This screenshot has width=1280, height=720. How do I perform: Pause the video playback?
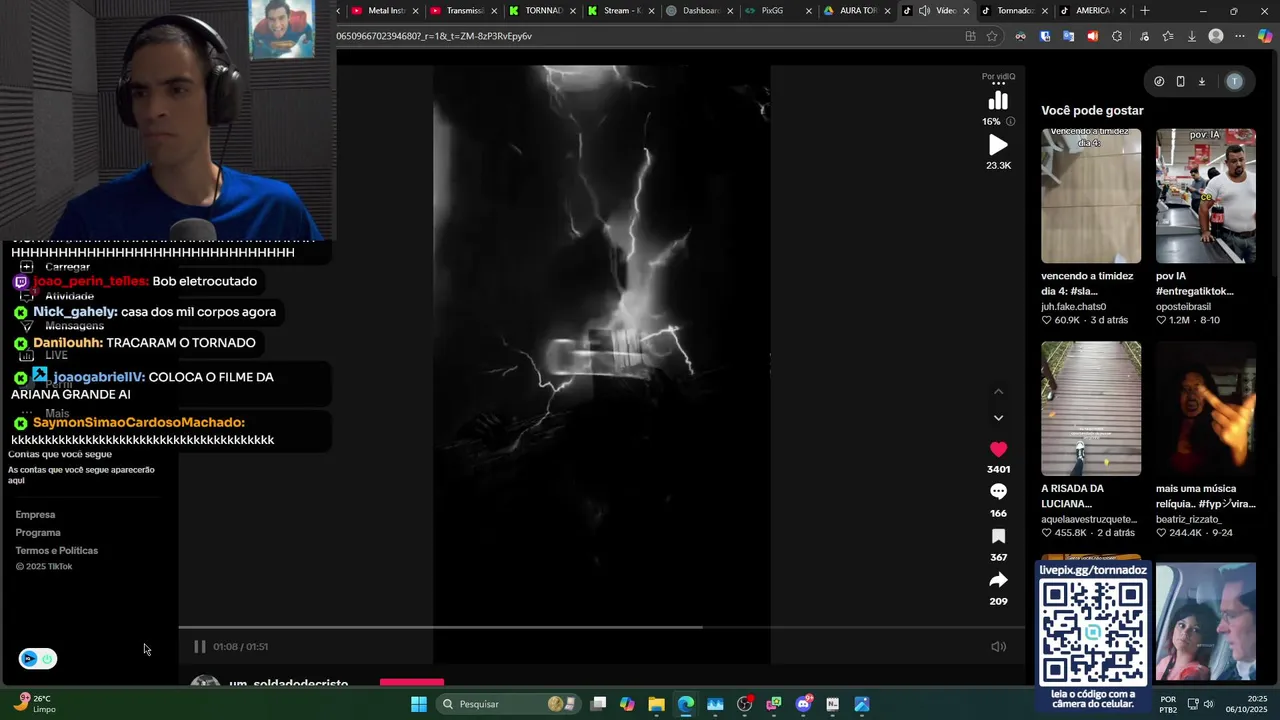[199, 647]
